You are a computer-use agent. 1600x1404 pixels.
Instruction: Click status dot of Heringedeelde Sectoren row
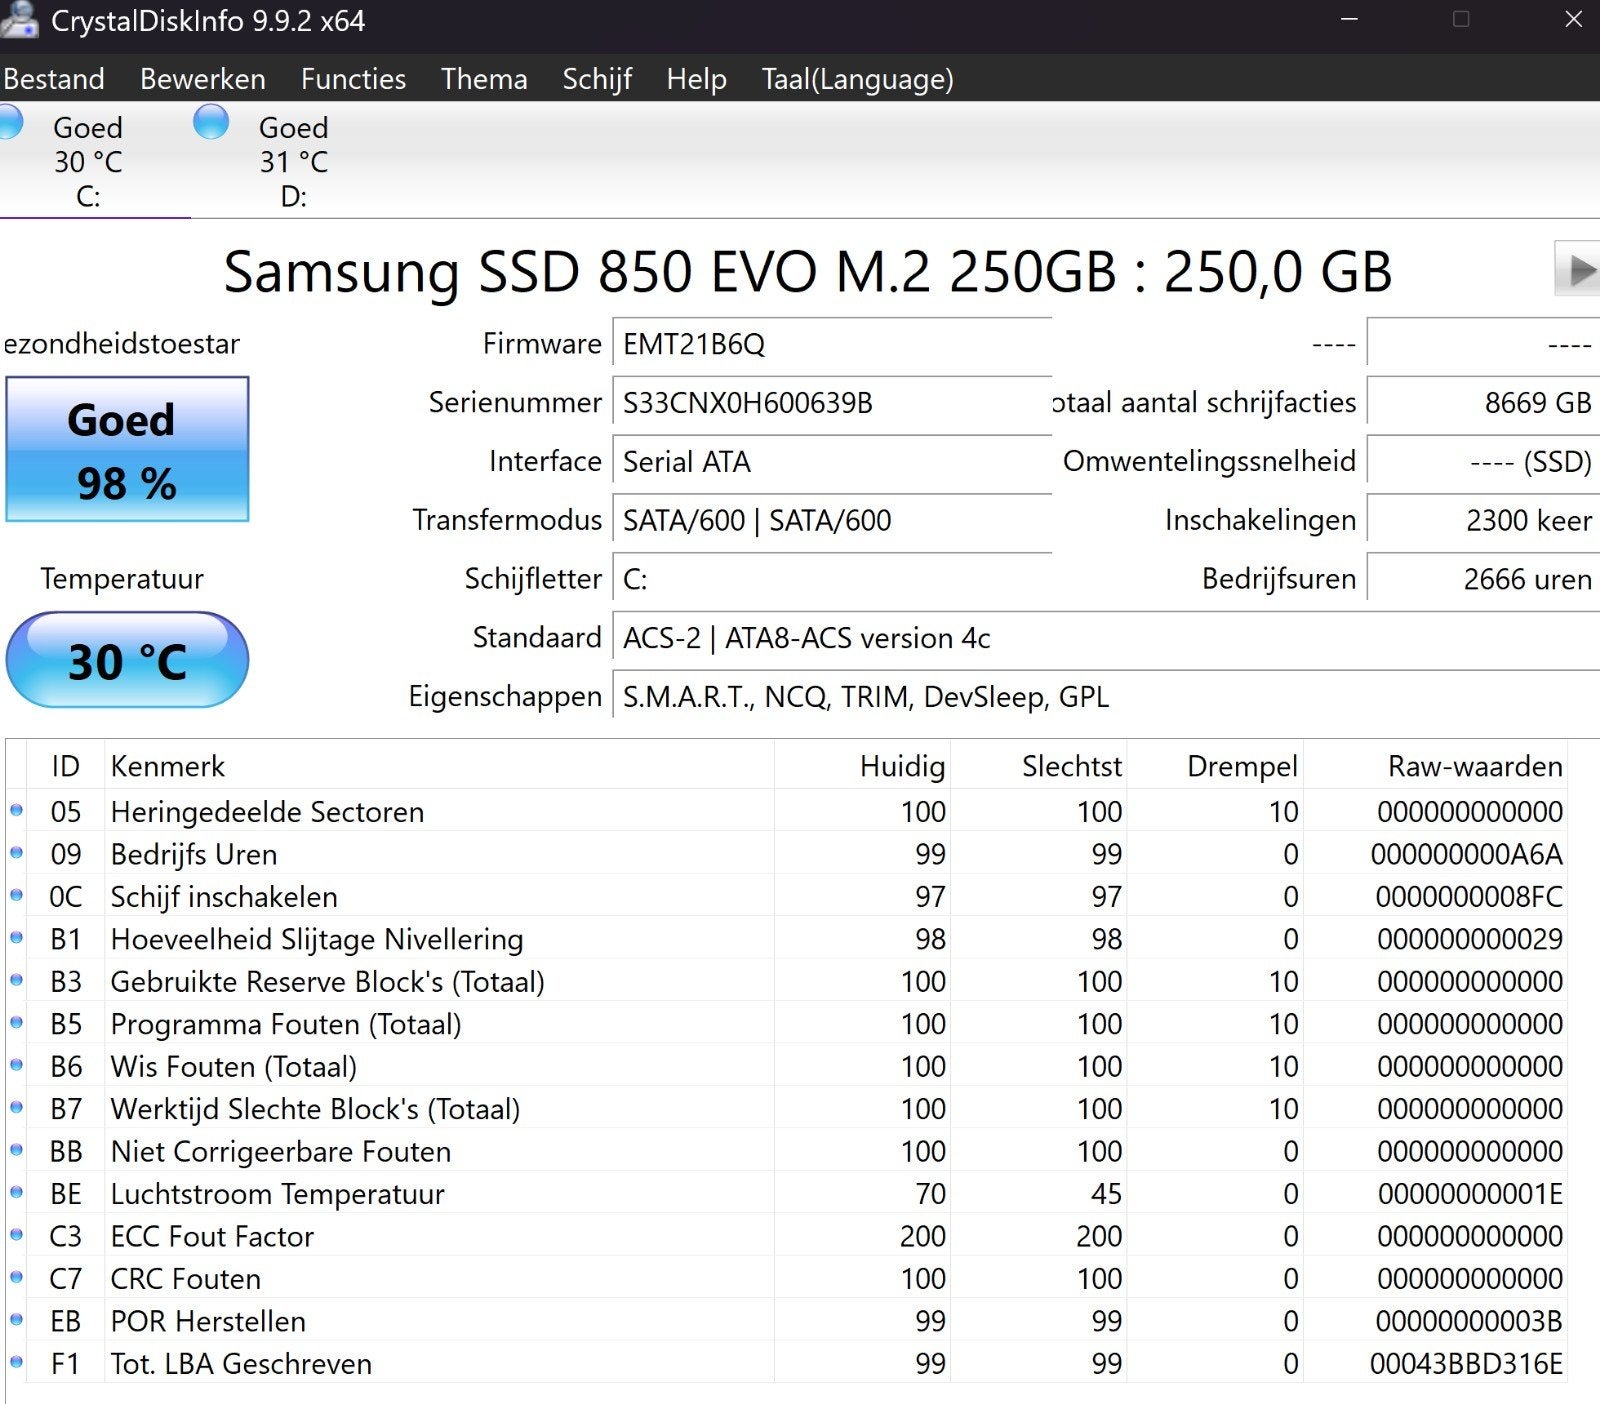(x=16, y=810)
